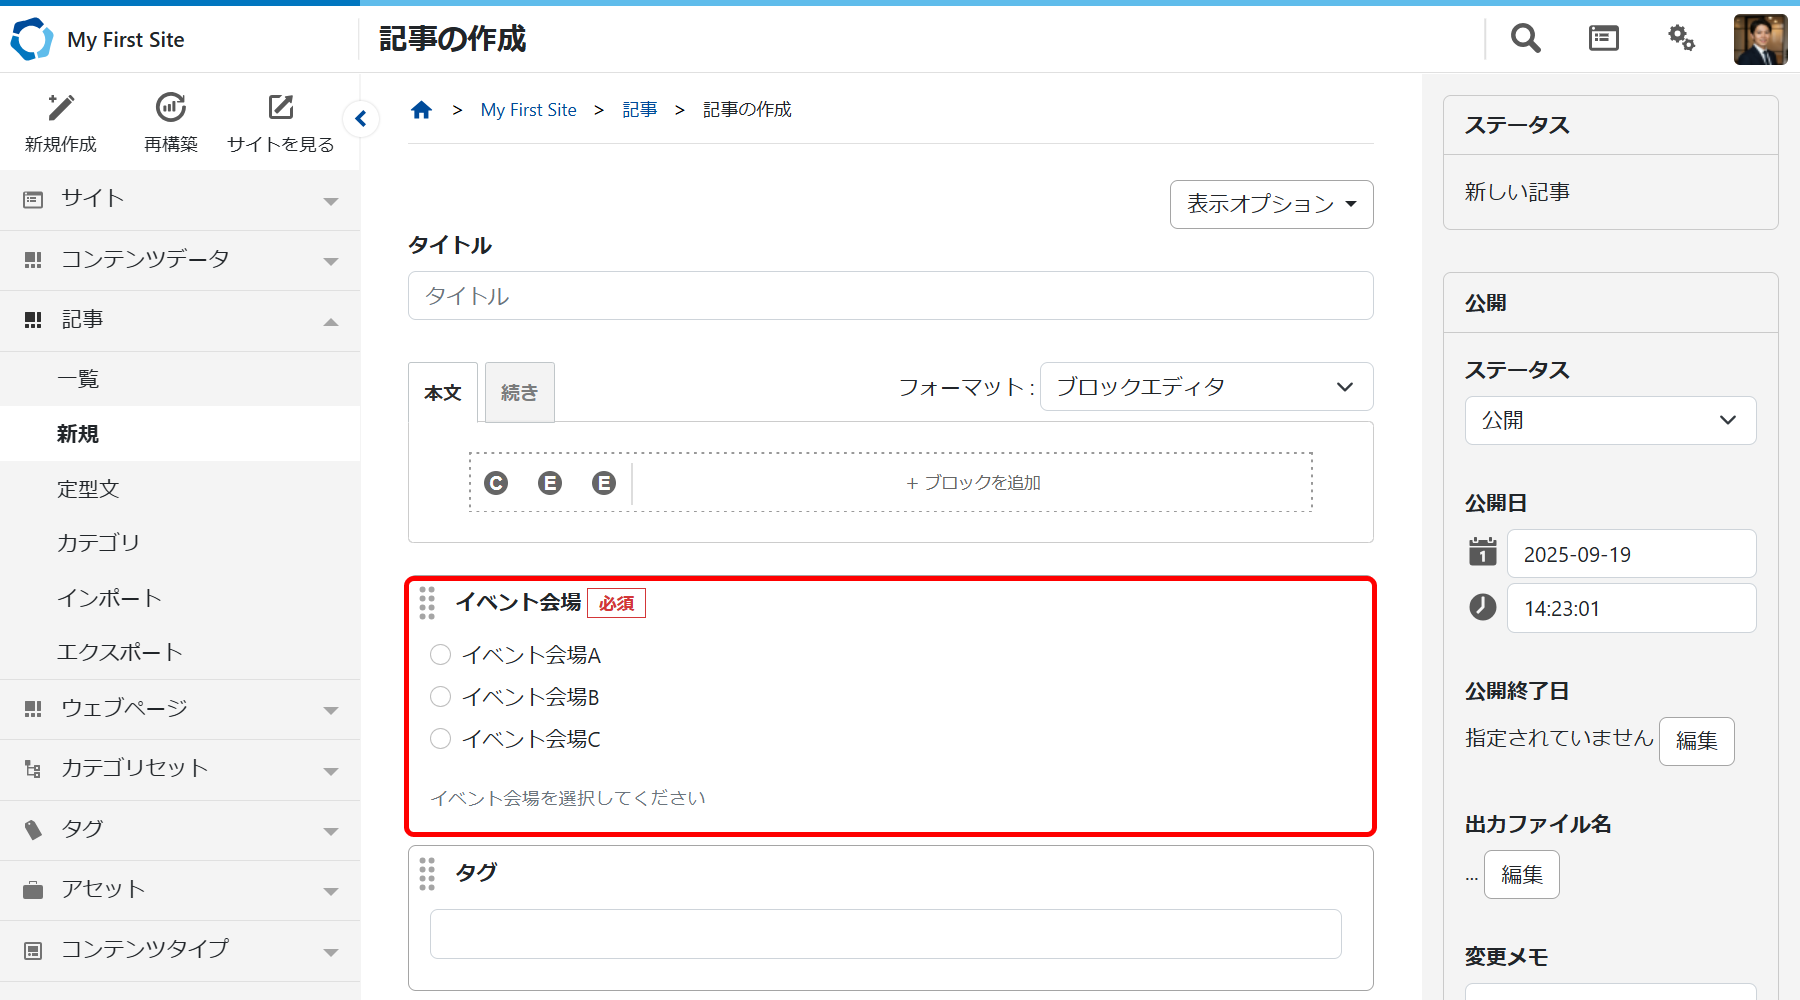Click the 新規作成 pencil icon

61,108
